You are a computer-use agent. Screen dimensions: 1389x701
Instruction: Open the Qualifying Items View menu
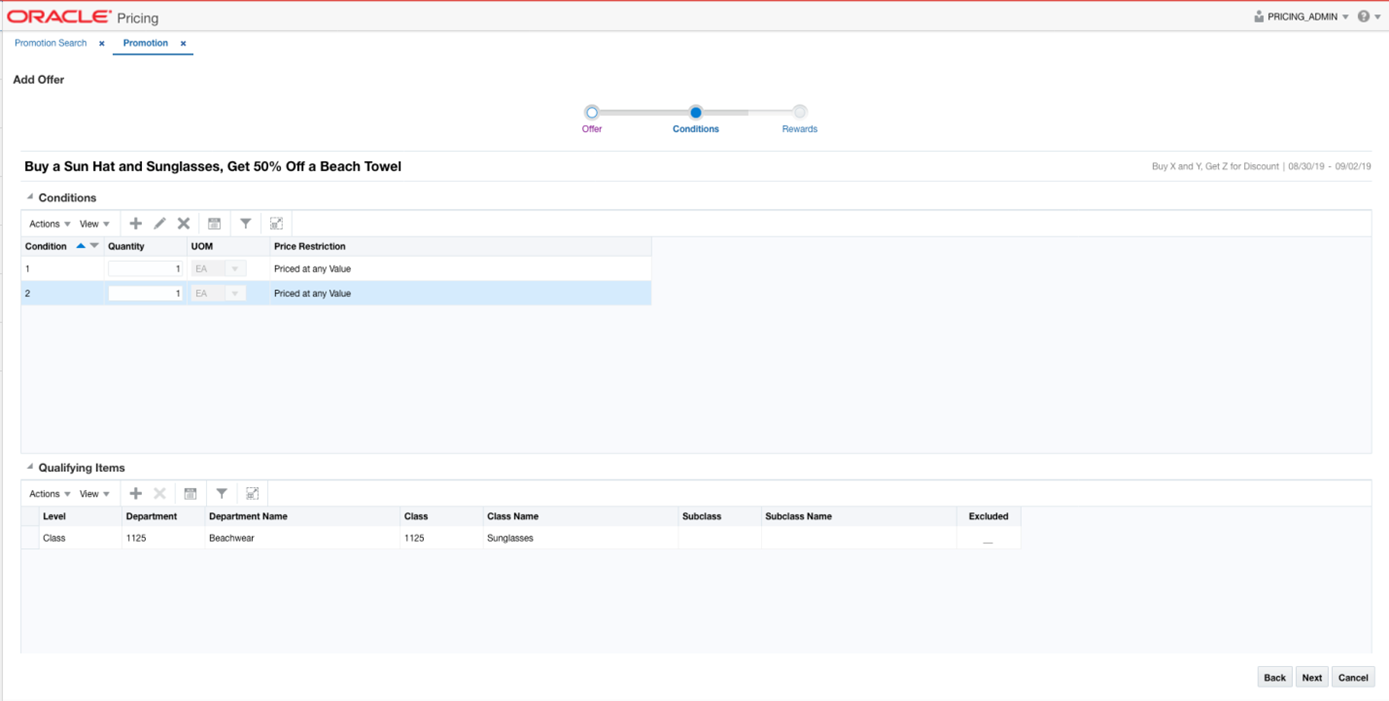95,494
